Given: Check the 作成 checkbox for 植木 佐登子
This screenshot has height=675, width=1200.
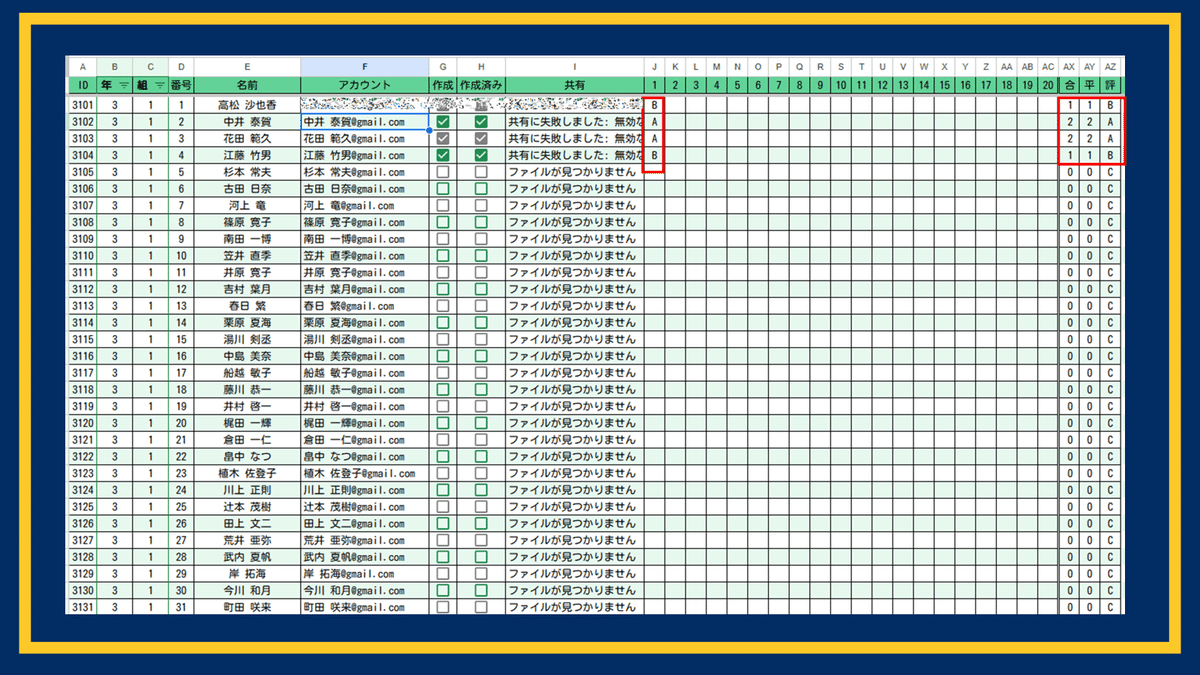Looking at the screenshot, I should point(443,473).
